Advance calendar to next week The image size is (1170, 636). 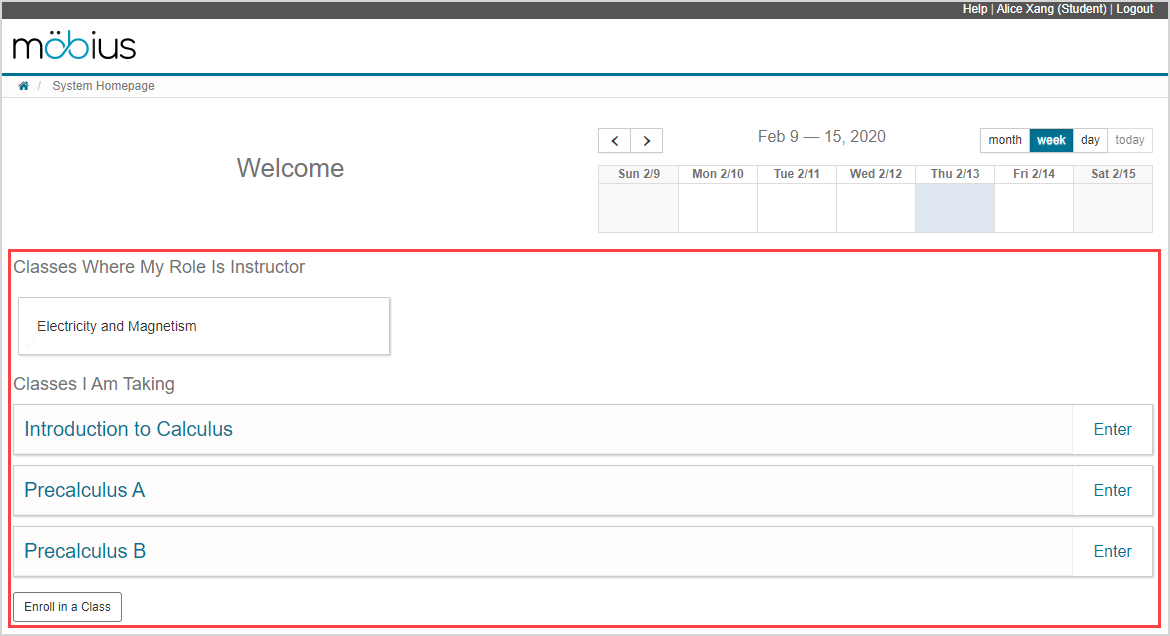click(647, 141)
